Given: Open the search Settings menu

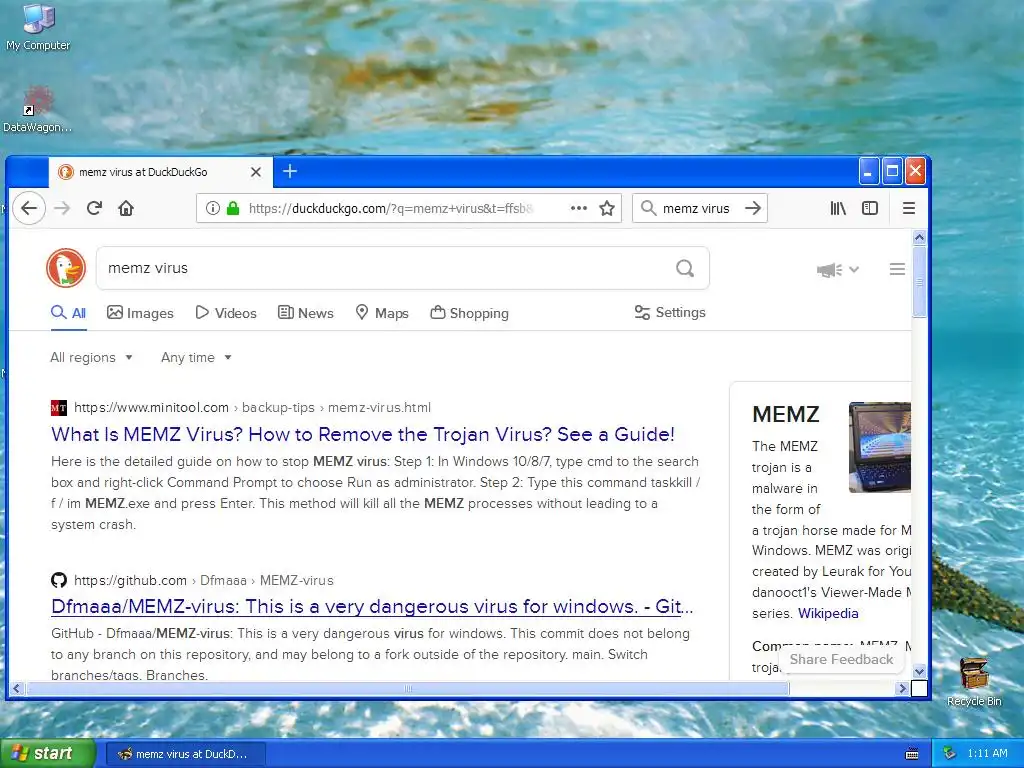Looking at the screenshot, I should point(670,312).
